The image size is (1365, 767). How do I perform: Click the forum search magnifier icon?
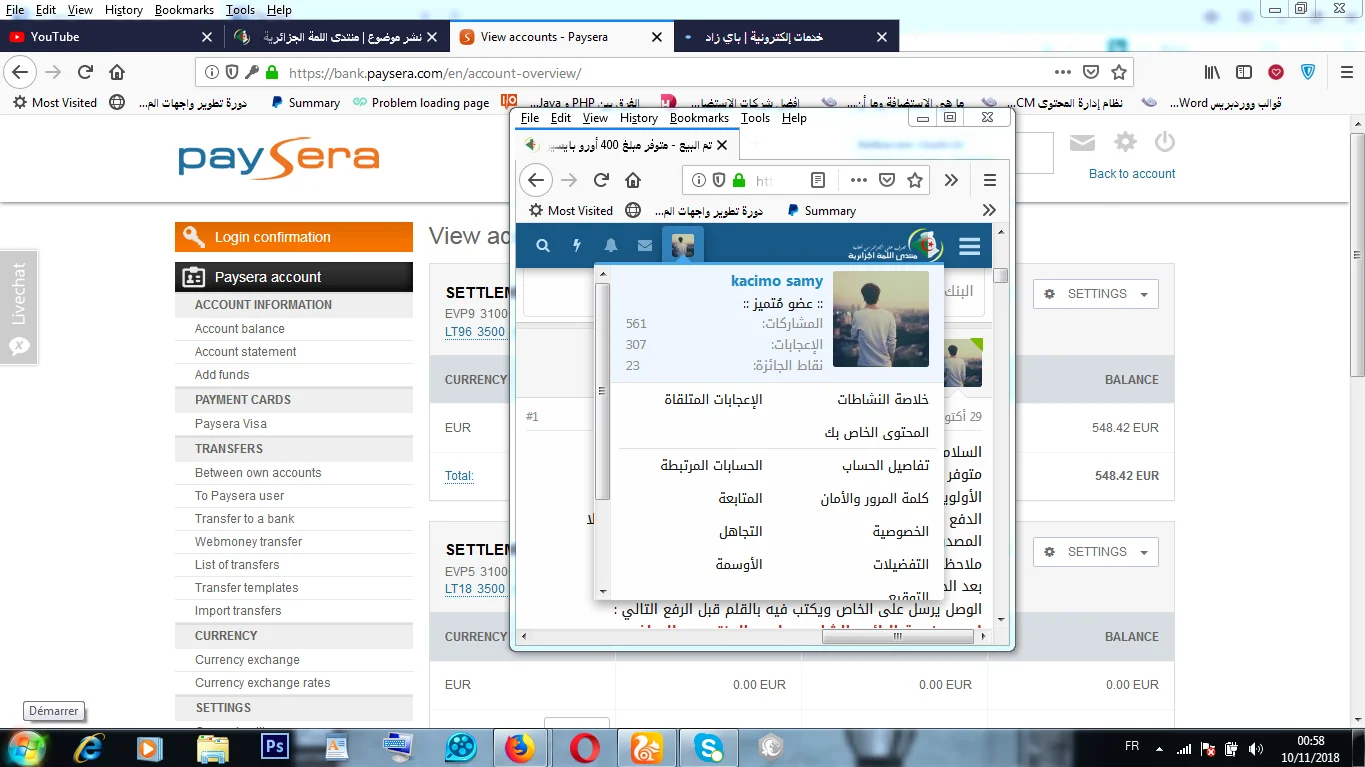coord(542,246)
